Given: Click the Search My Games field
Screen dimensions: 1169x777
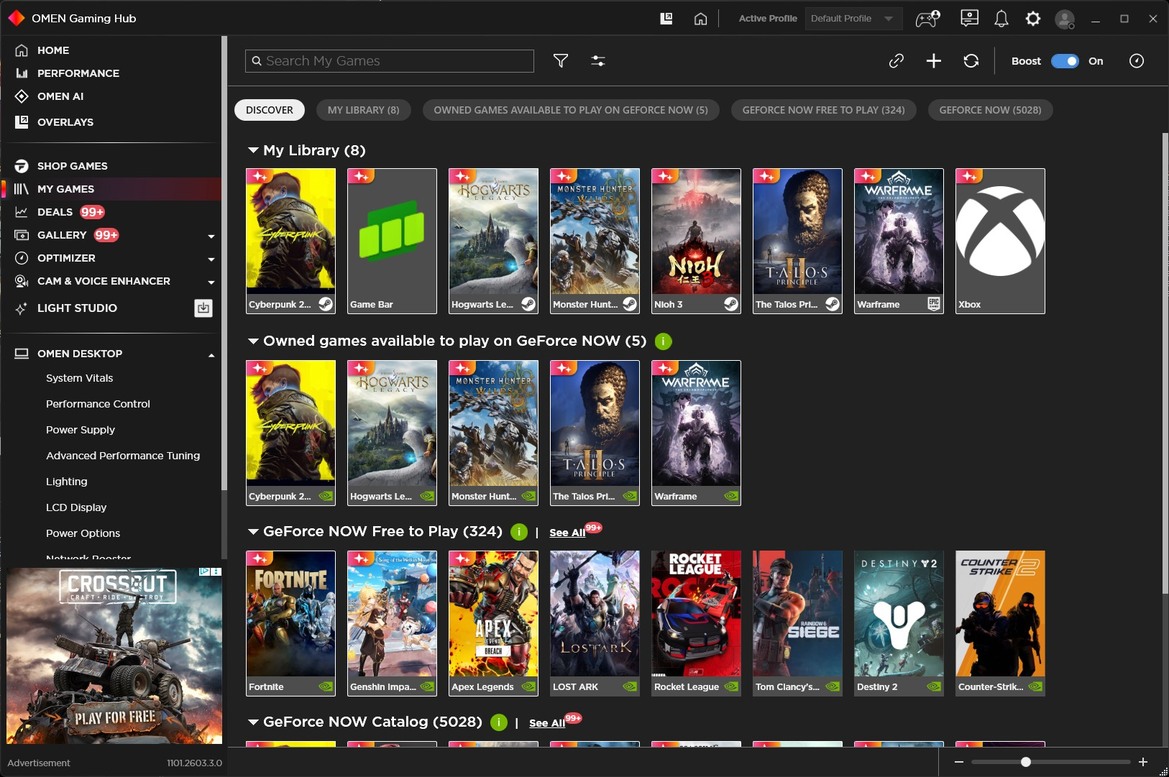Looking at the screenshot, I should point(389,61).
